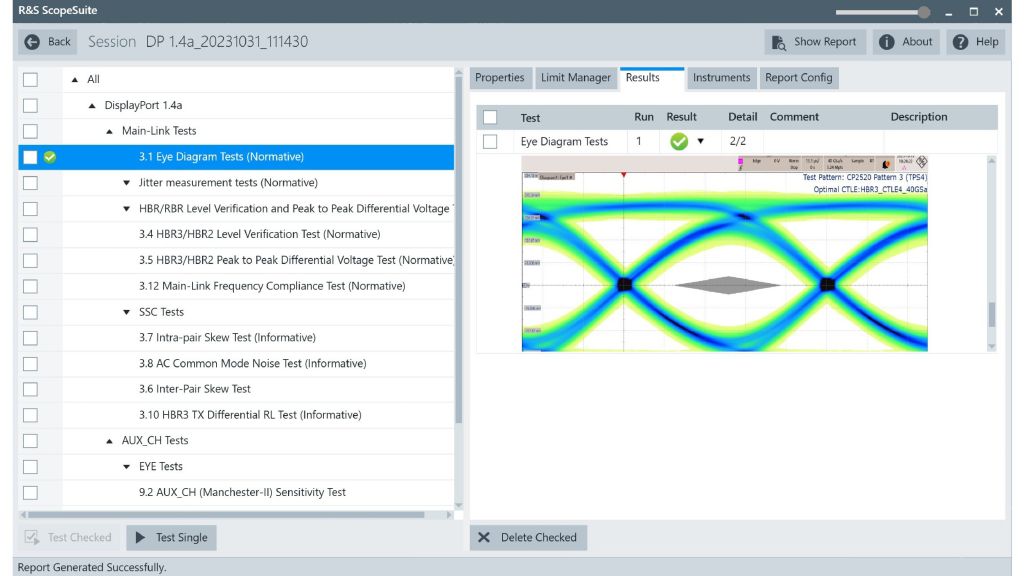Click the green pass checkmark in Result column
Image resolution: width=1024 pixels, height=576 pixels.
(x=679, y=142)
